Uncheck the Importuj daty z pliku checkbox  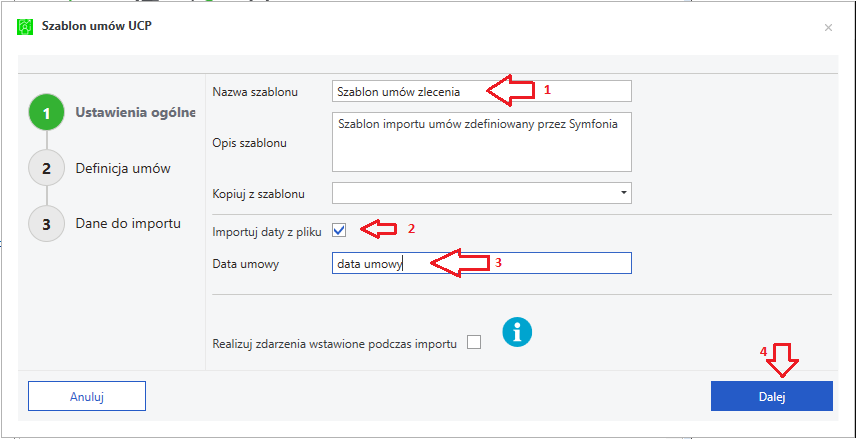point(339,230)
